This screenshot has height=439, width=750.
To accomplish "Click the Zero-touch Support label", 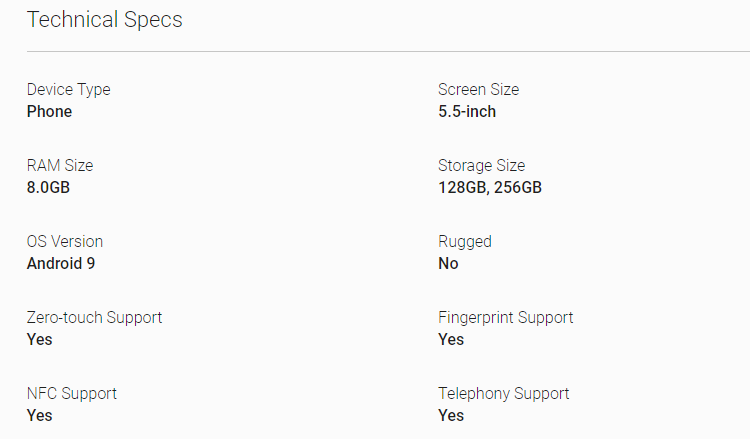I will [94, 318].
